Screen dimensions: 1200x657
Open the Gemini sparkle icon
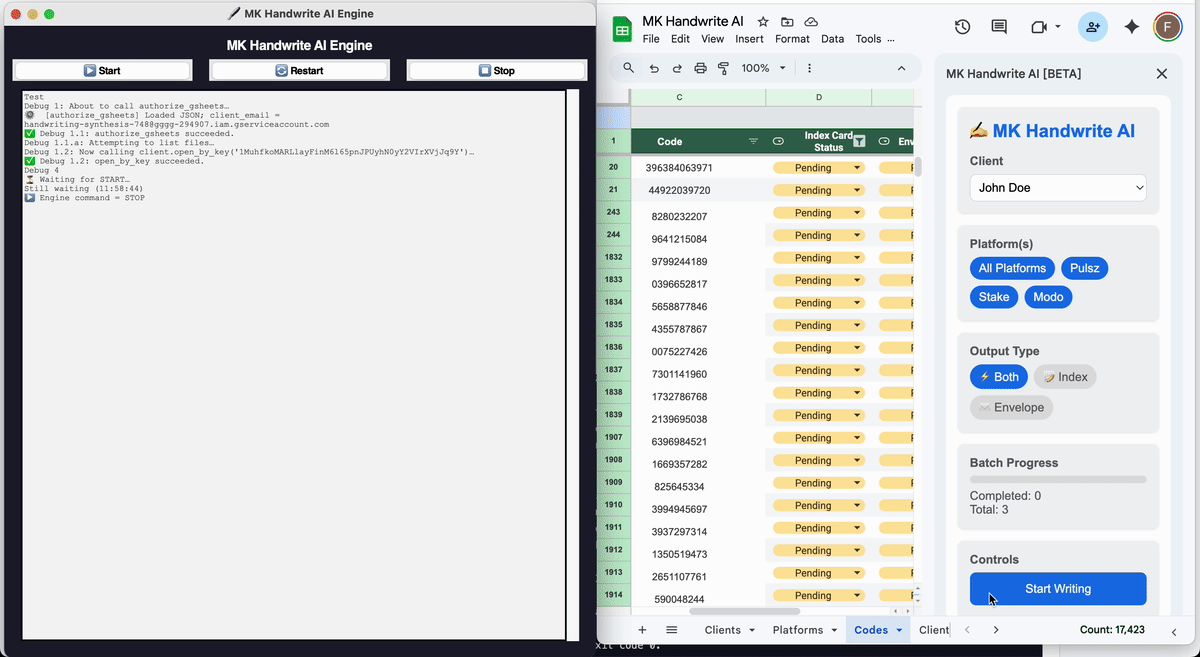click(x=1131, y=27)
